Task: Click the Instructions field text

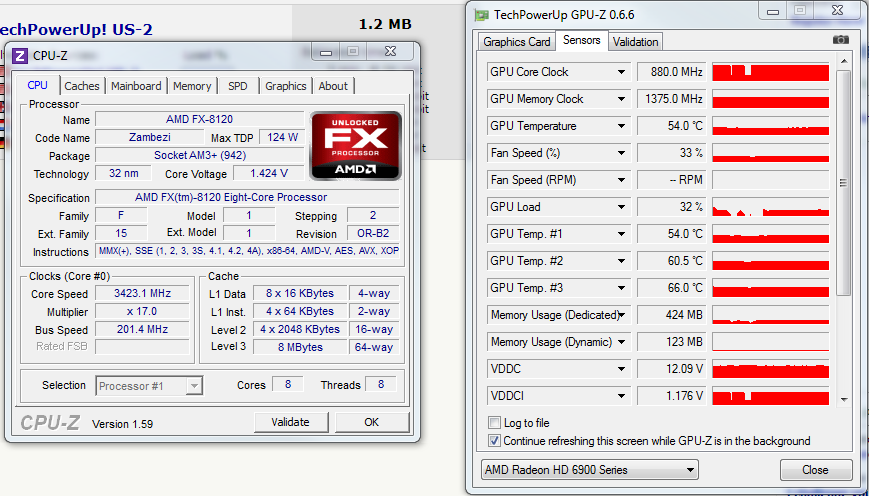Action: 247,251
